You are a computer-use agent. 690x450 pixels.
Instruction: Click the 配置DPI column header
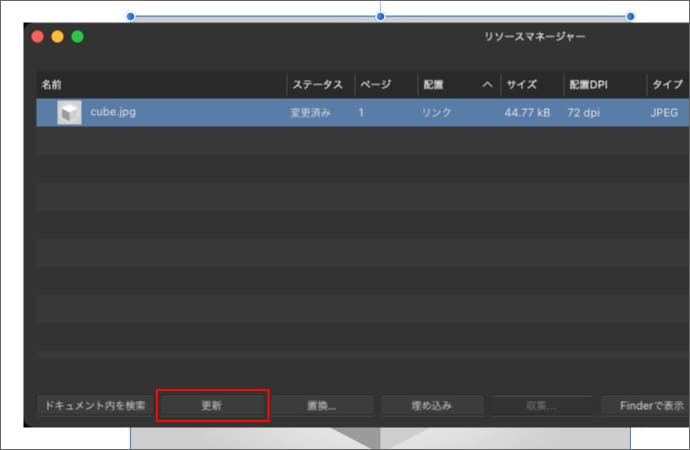pos(589,85)
